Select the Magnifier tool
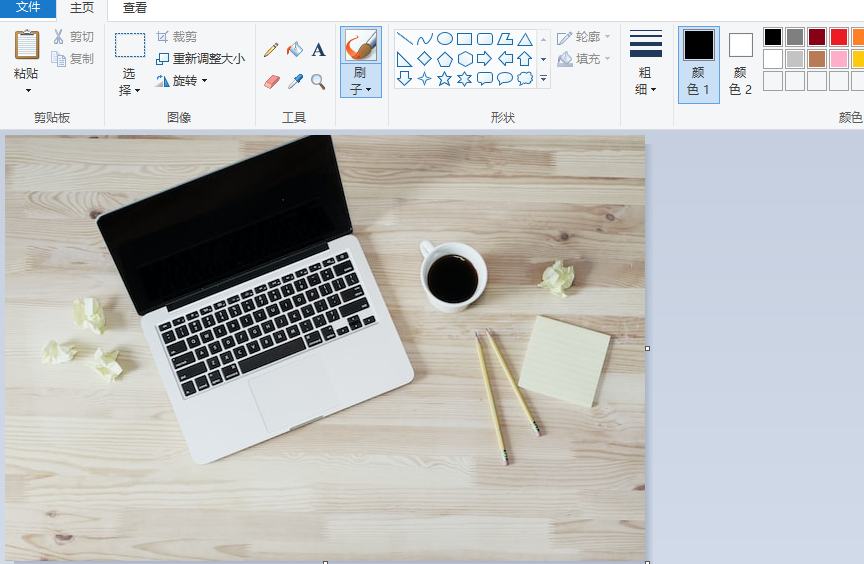The width and height of the screenshot is (864, 564). click(x=318, y=82)
